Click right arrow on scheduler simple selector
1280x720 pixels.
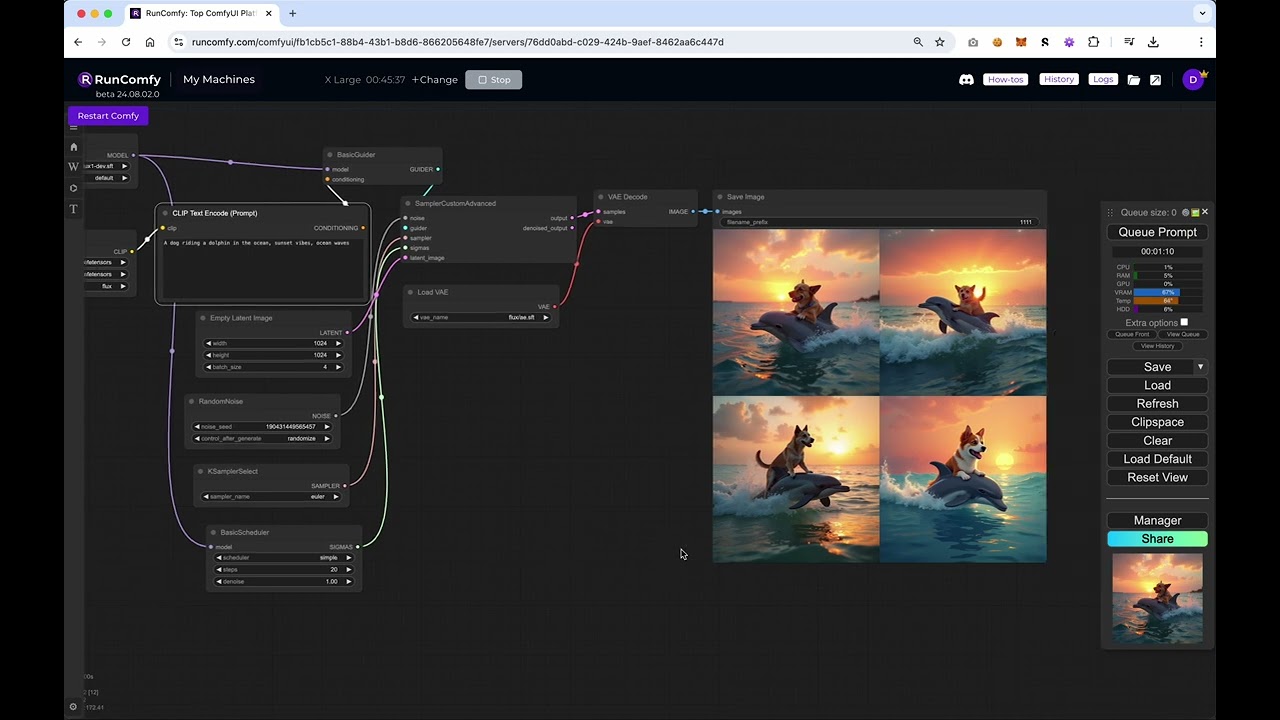(x=348, y=558)
